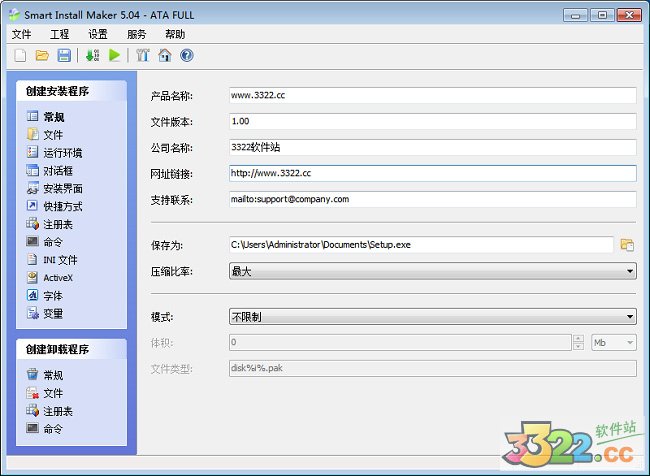Open the 服务 menu
The image size is (650, 476).
pyautogui.click(x=136, y=34)
